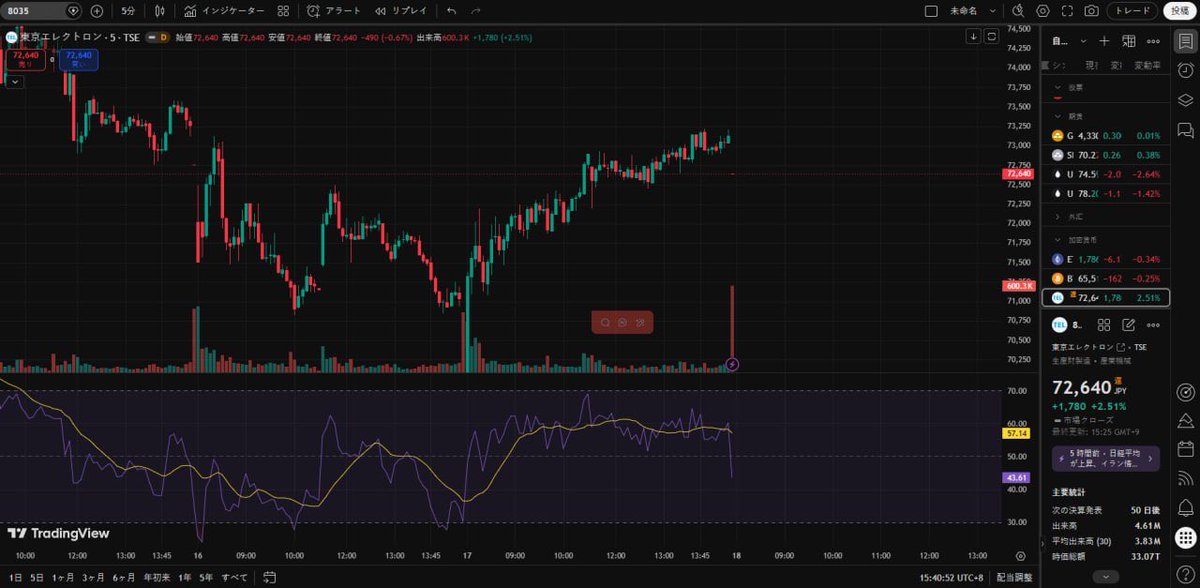Select the oil row showing -2.64%
The height and width of the screenshot is (588, 1200).
click(x=1106, y=174)
